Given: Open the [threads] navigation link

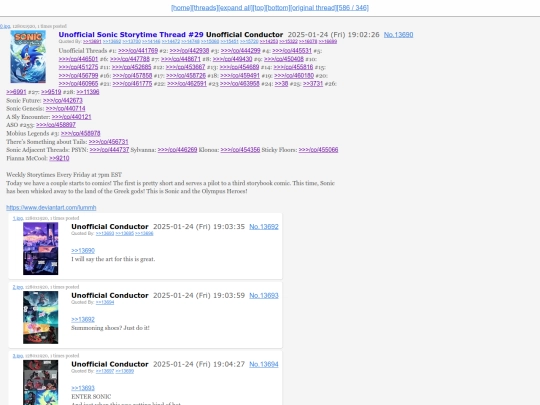Looking at the screenshot, I should 205,8.
